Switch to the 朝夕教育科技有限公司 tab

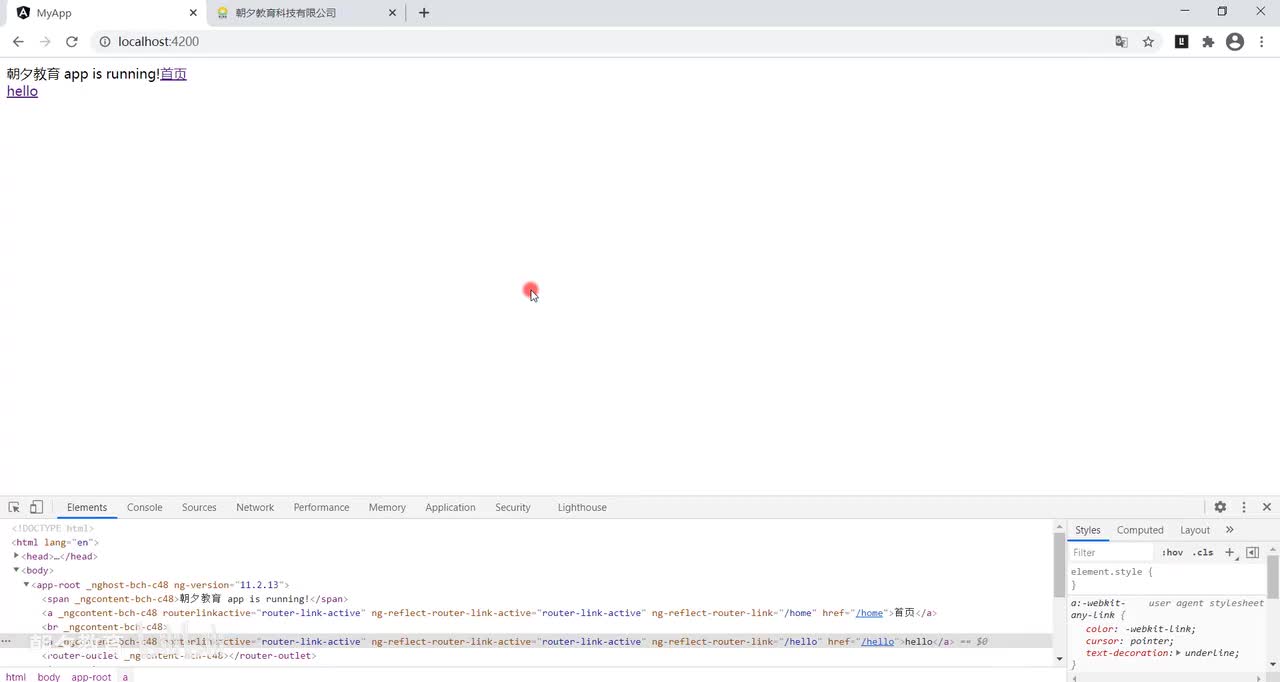305,13
